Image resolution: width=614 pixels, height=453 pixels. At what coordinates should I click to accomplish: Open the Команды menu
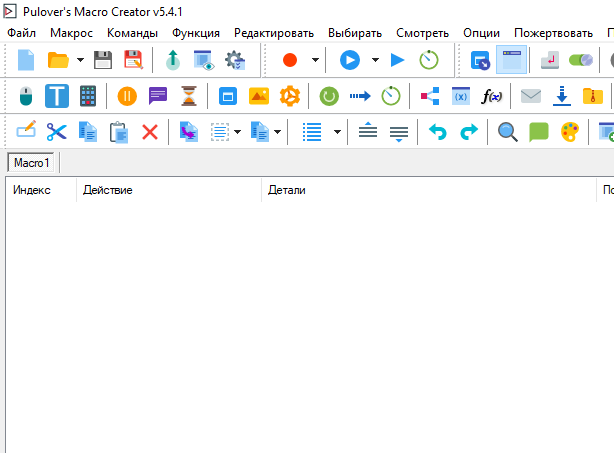pos(132,33)
